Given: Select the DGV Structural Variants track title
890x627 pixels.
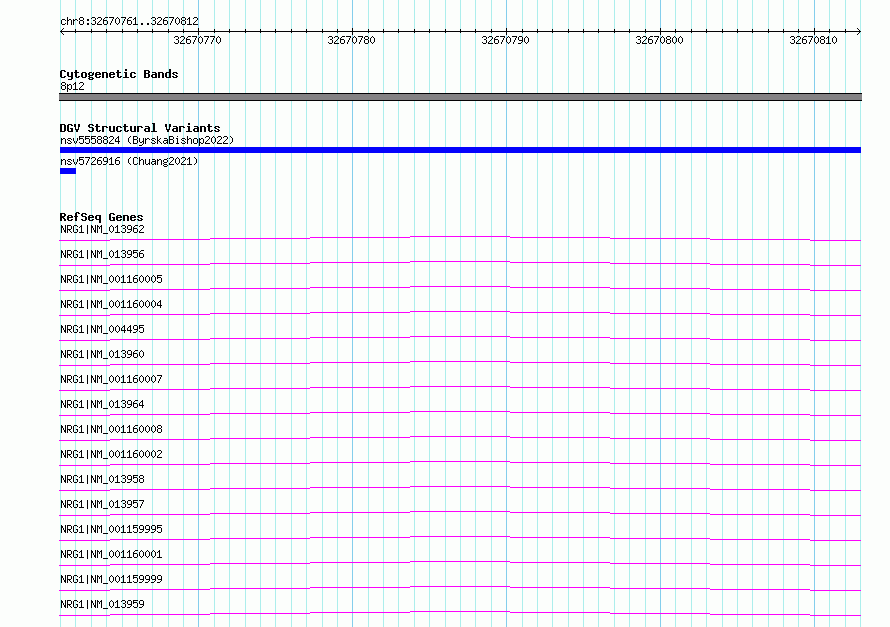Looking at the screenshot, I should (x=140, y=128).
